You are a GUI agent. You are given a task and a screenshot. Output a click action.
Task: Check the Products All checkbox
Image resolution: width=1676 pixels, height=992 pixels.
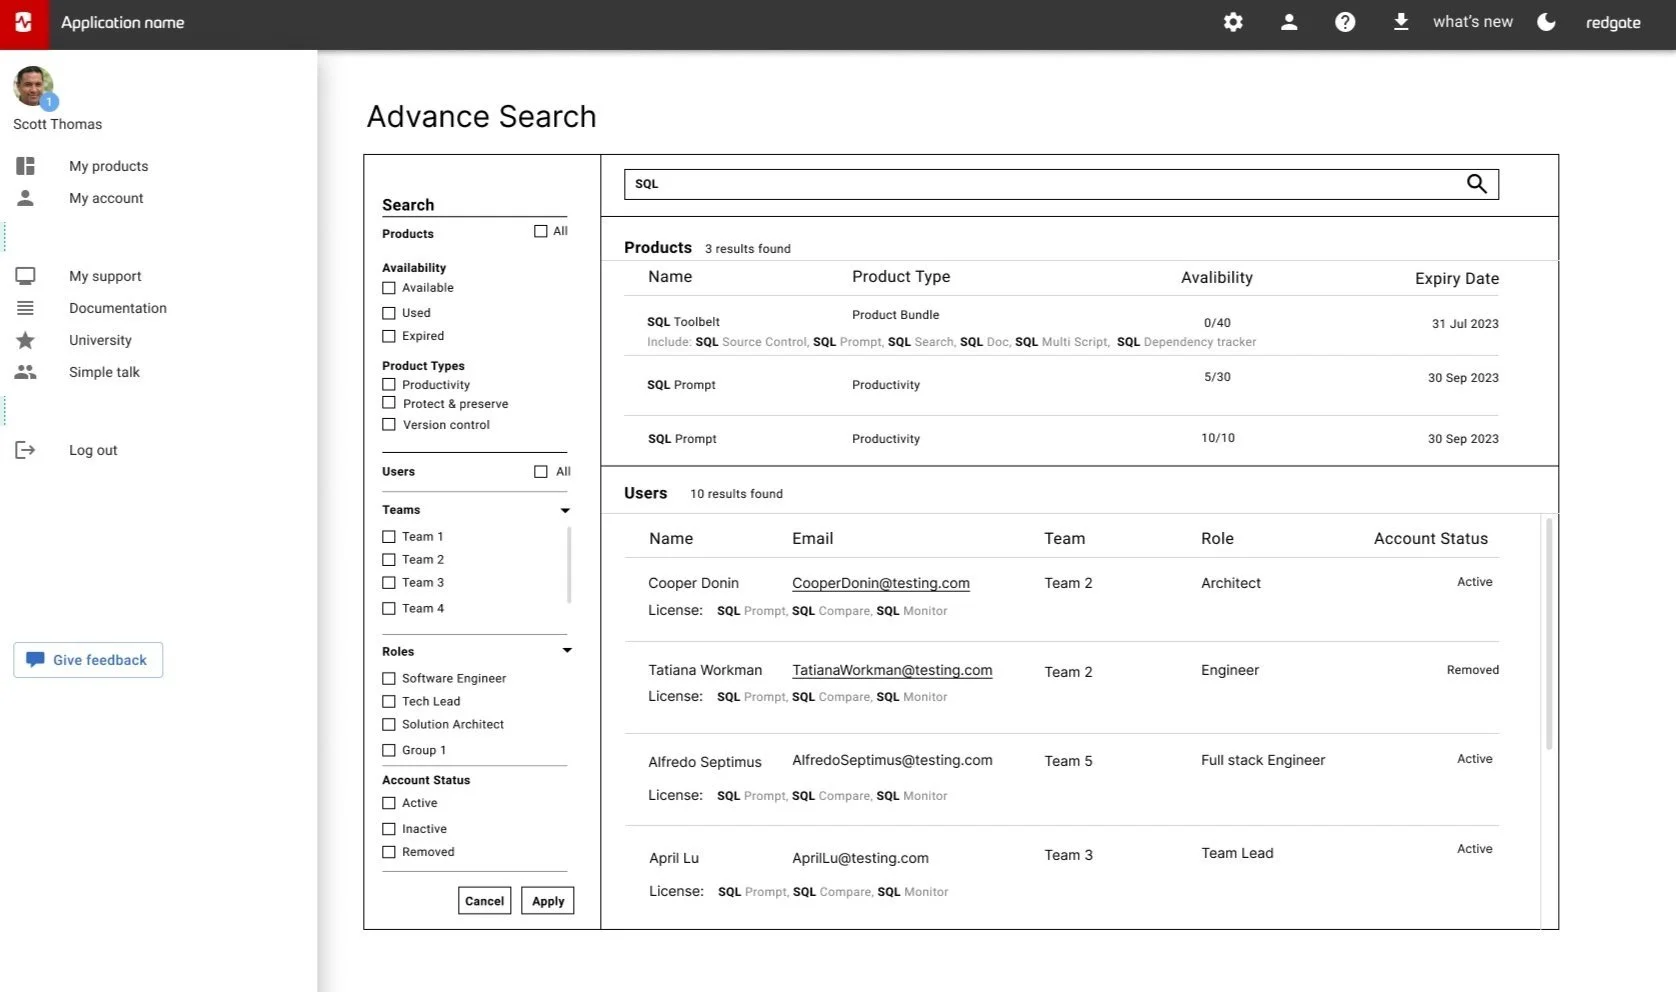(541, 231)
